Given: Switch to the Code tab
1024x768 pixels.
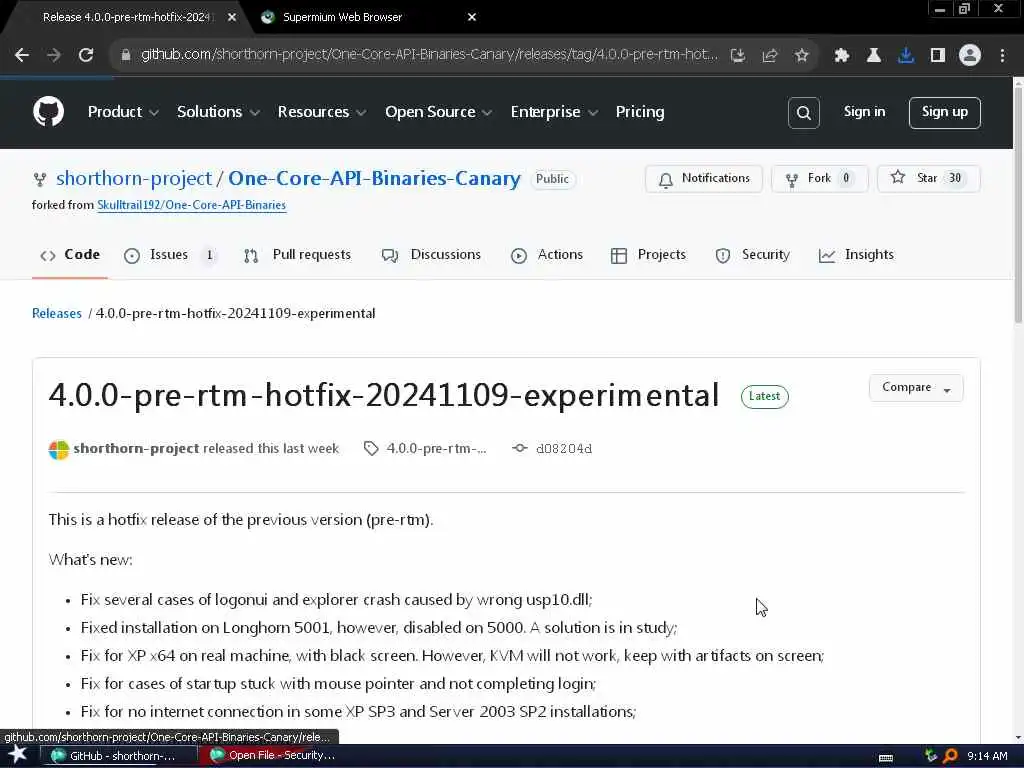Looking at the screenshot, I should 70,255.
